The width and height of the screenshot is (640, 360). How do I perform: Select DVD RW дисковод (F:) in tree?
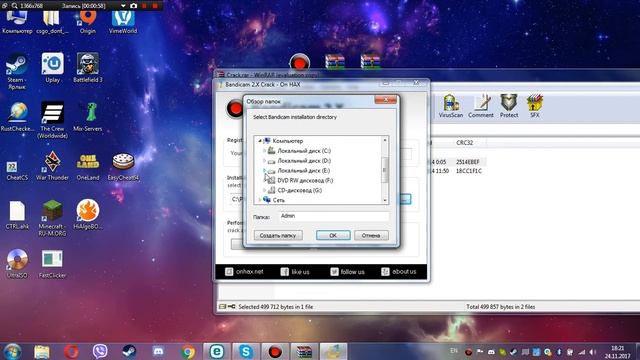[305, 180]
